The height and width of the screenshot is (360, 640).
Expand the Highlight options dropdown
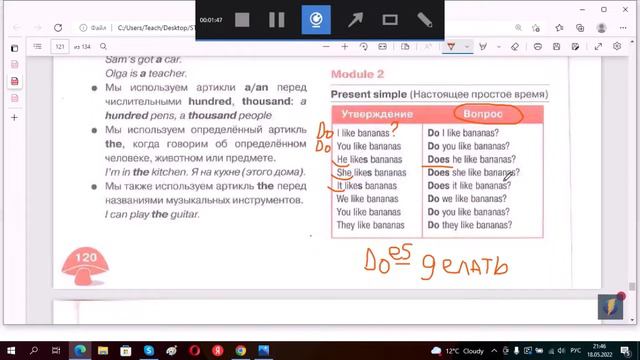click(498, 47)
